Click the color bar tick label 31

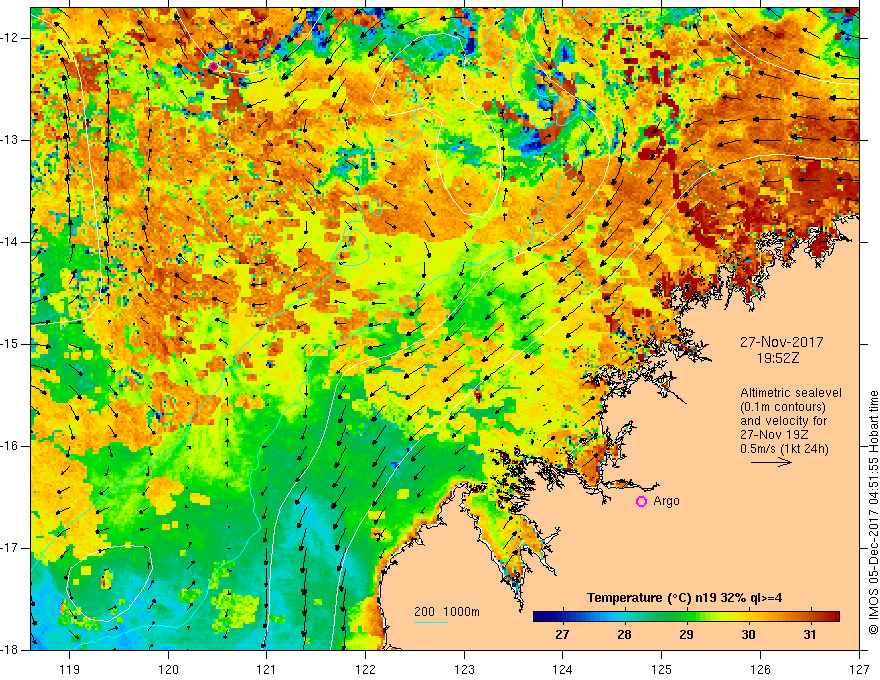click(x=810, y=635)
